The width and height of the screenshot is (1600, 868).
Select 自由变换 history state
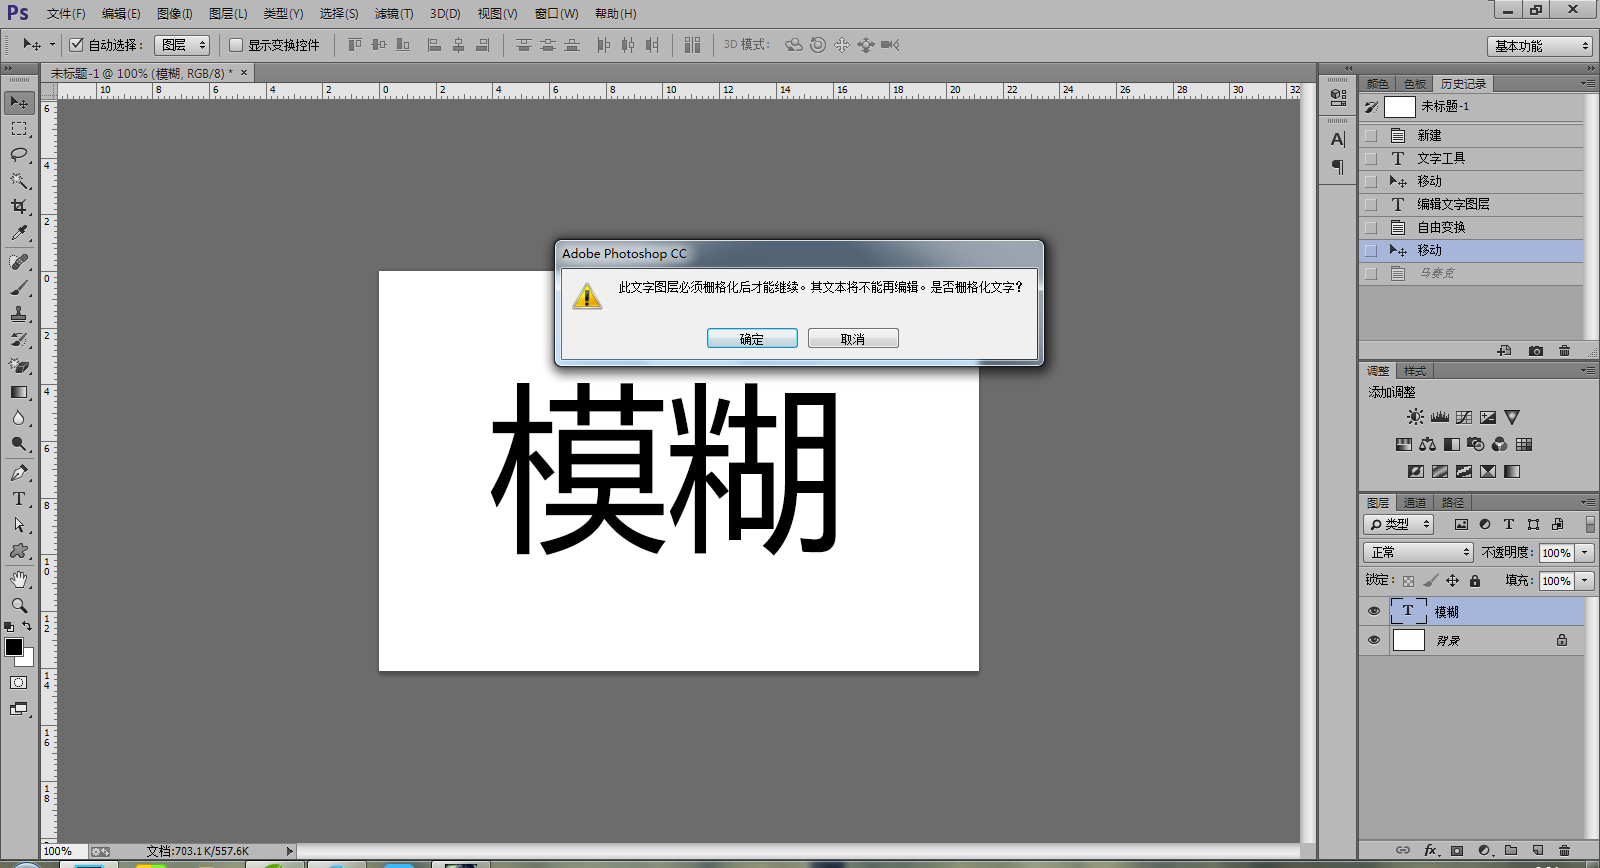(x=1471, y=227)
